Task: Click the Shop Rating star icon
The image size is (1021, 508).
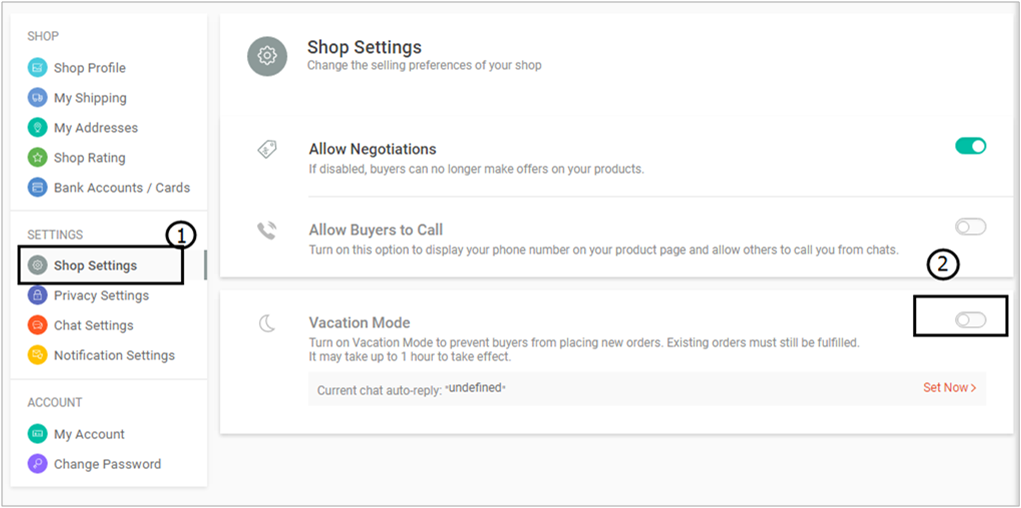Action: [x=38, y=158]
